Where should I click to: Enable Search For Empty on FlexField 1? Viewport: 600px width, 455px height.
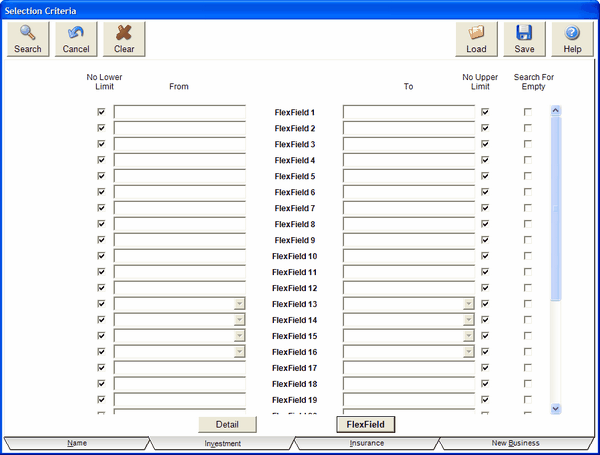528,112
